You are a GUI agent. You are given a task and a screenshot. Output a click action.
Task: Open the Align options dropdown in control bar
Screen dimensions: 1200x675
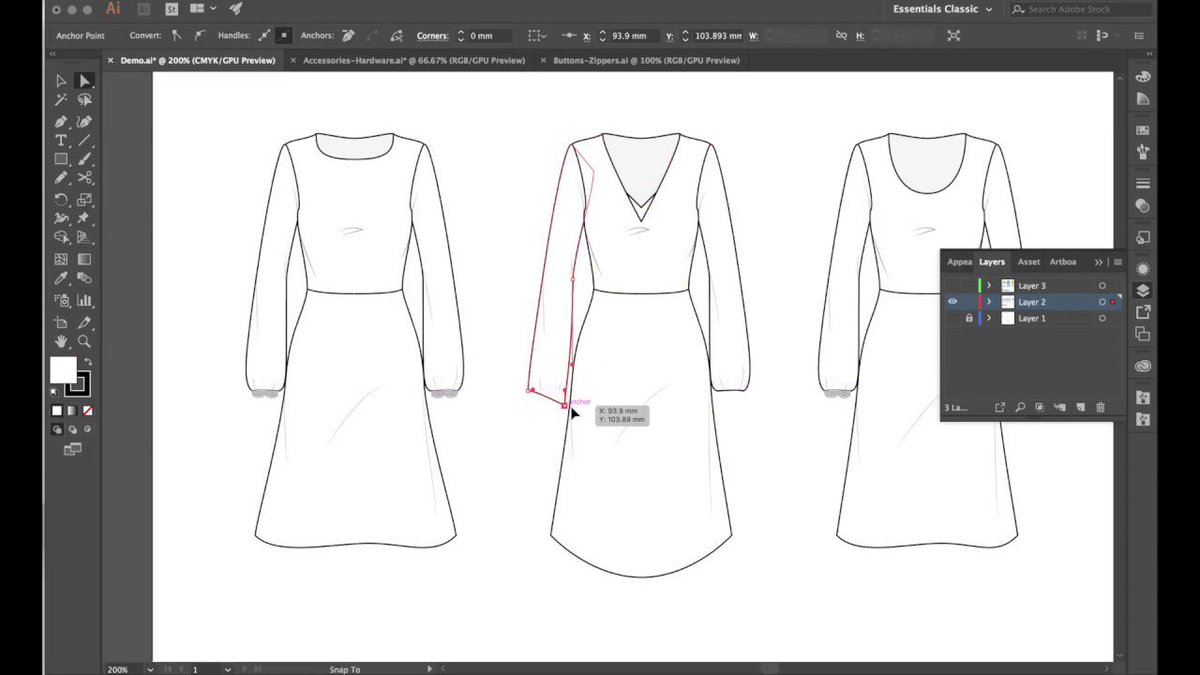pos(538,36)
